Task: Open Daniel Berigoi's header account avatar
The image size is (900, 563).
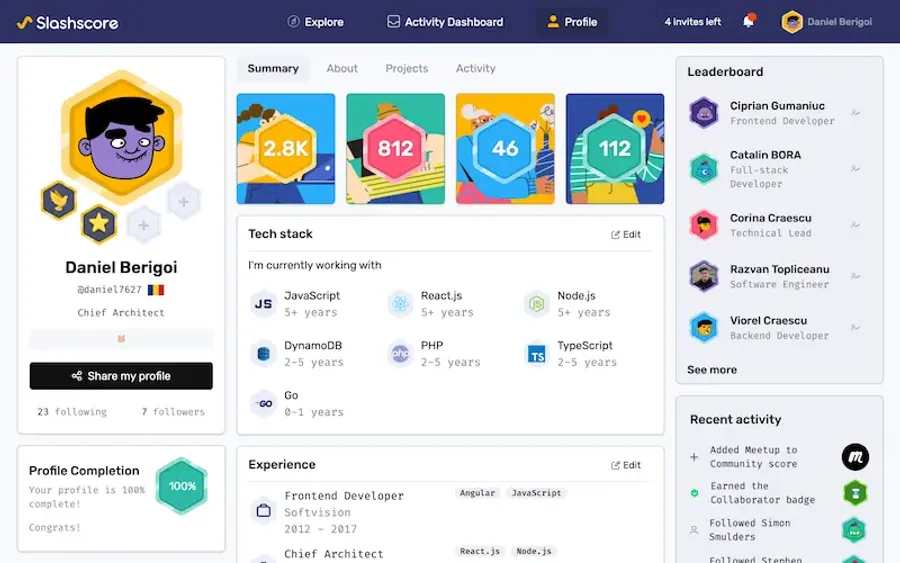Action: click(792, 22)
